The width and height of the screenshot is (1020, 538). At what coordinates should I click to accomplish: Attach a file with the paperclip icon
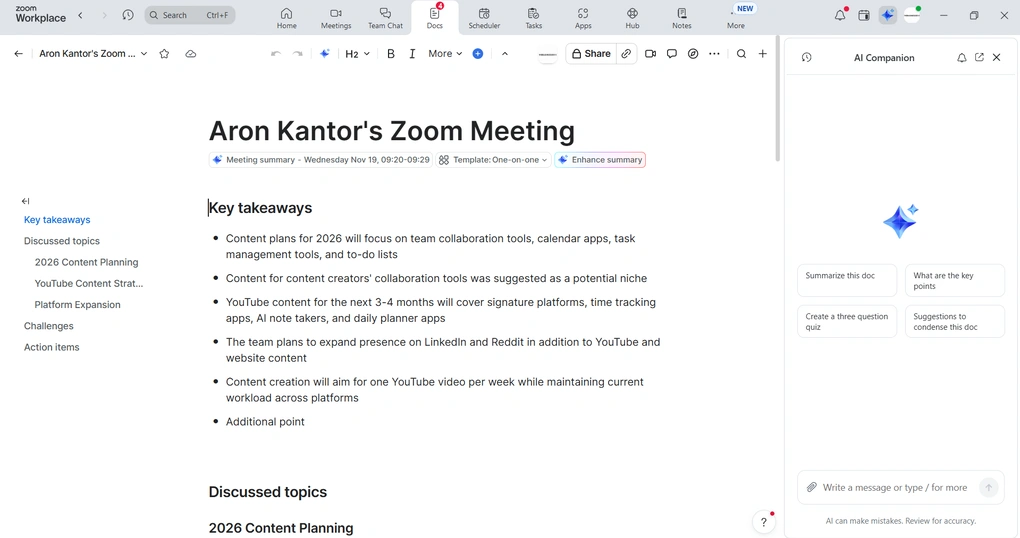811,487
